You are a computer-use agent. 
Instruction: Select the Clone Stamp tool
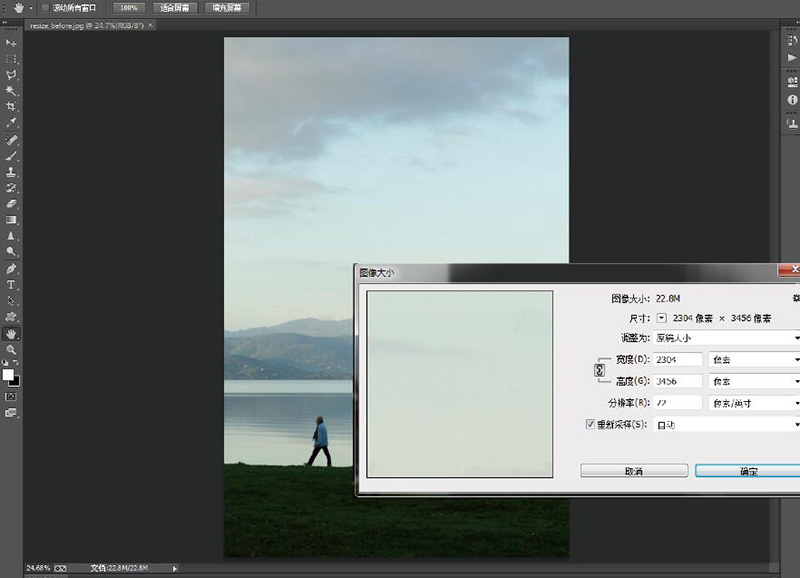(x=12, y=172)
